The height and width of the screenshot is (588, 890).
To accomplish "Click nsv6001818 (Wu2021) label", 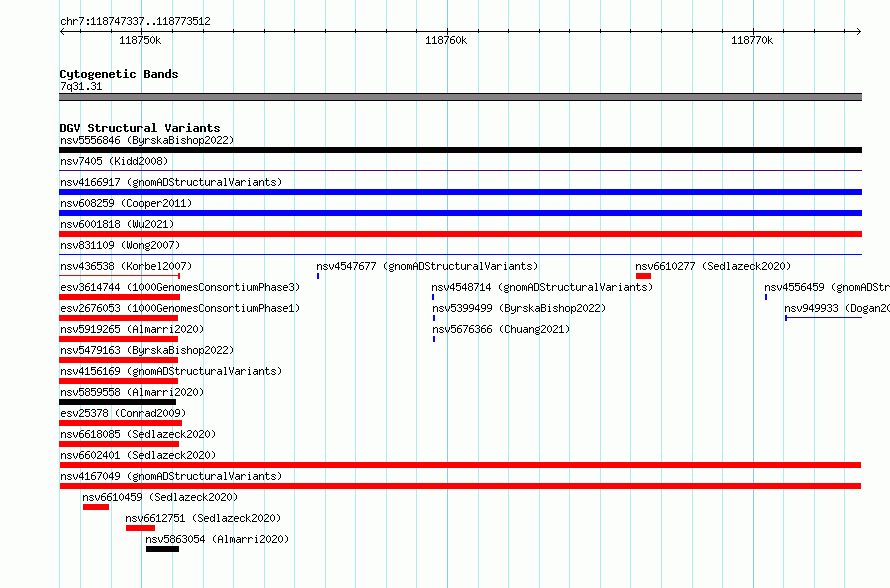I will pos(117,224).
